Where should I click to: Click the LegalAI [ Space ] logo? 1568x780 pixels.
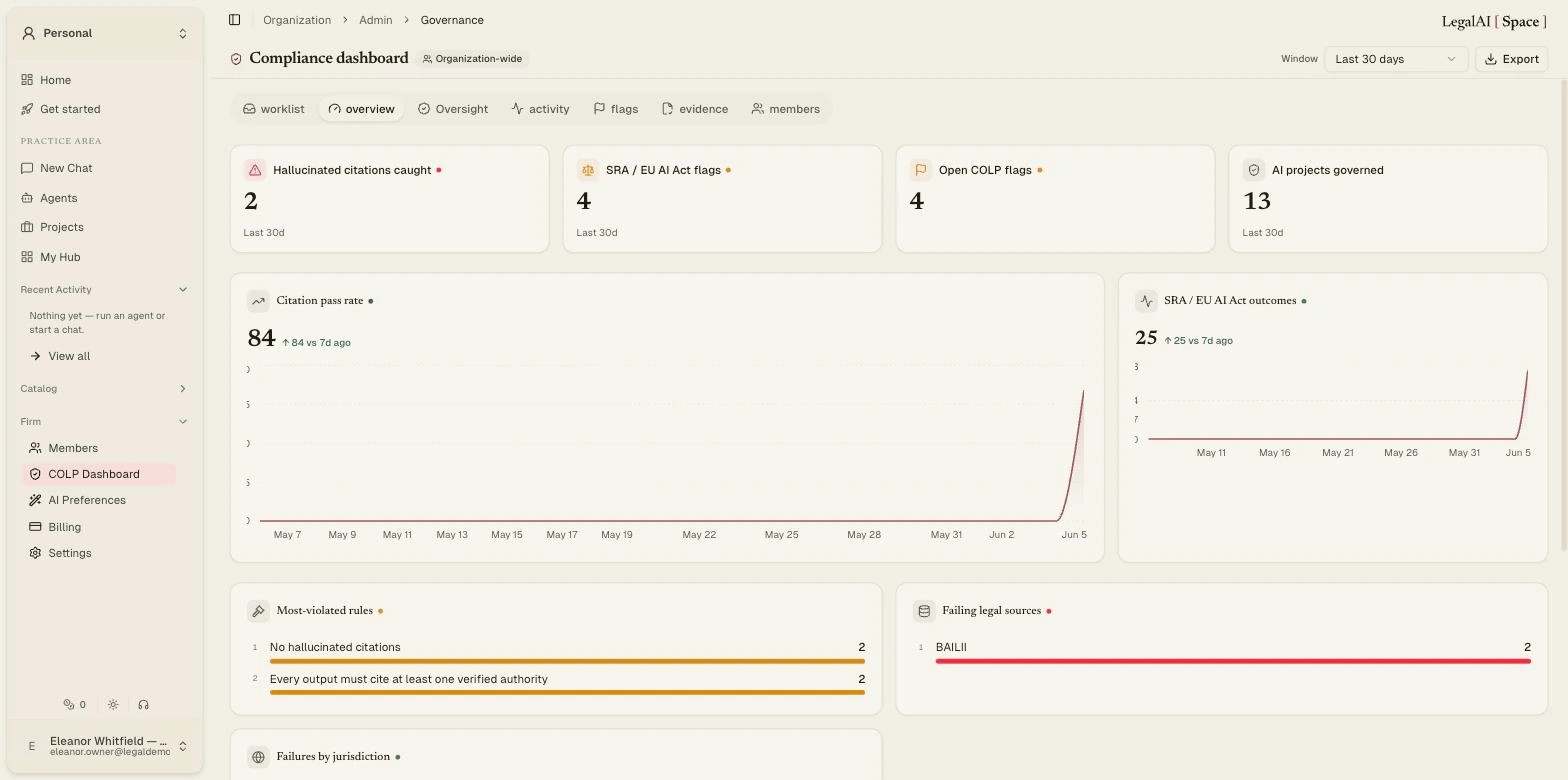coord(1494,21)
